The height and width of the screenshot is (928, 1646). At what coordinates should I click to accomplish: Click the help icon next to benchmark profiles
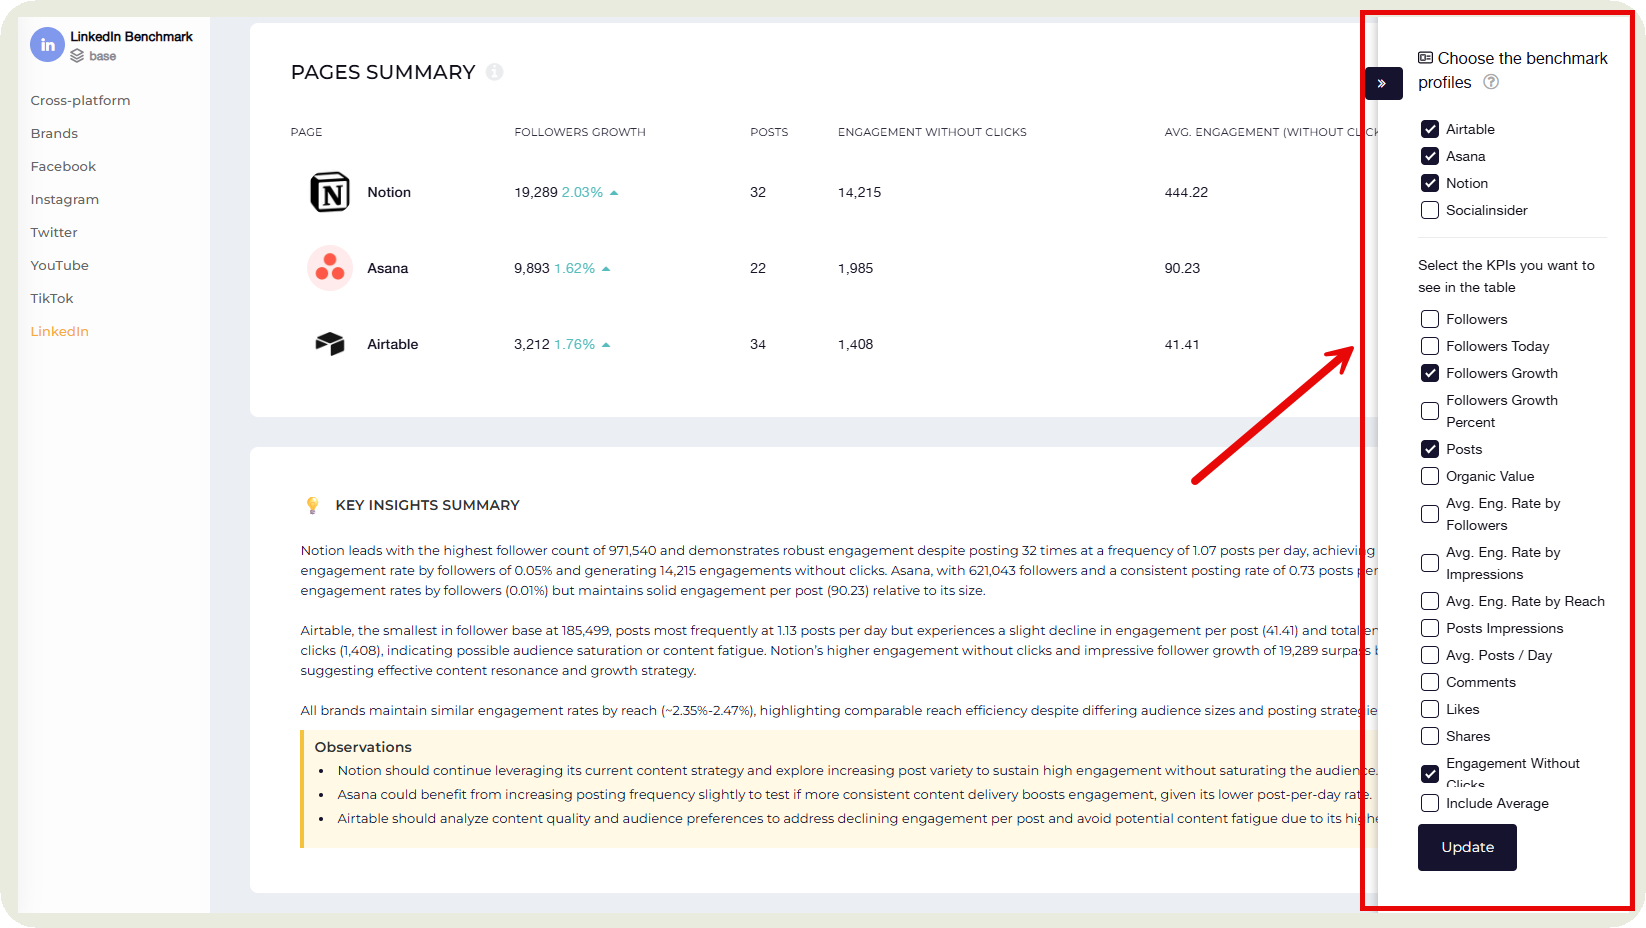point(1491,82)
